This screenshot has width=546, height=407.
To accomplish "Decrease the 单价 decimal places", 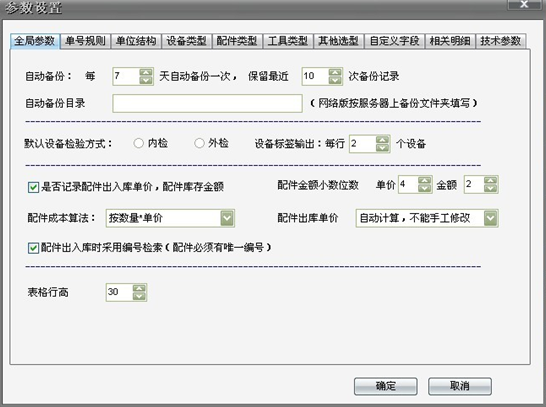I will (x=424, y=189).
